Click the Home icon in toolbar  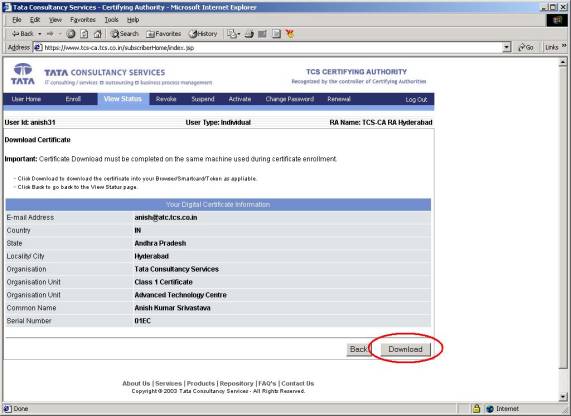pos(98,34)
